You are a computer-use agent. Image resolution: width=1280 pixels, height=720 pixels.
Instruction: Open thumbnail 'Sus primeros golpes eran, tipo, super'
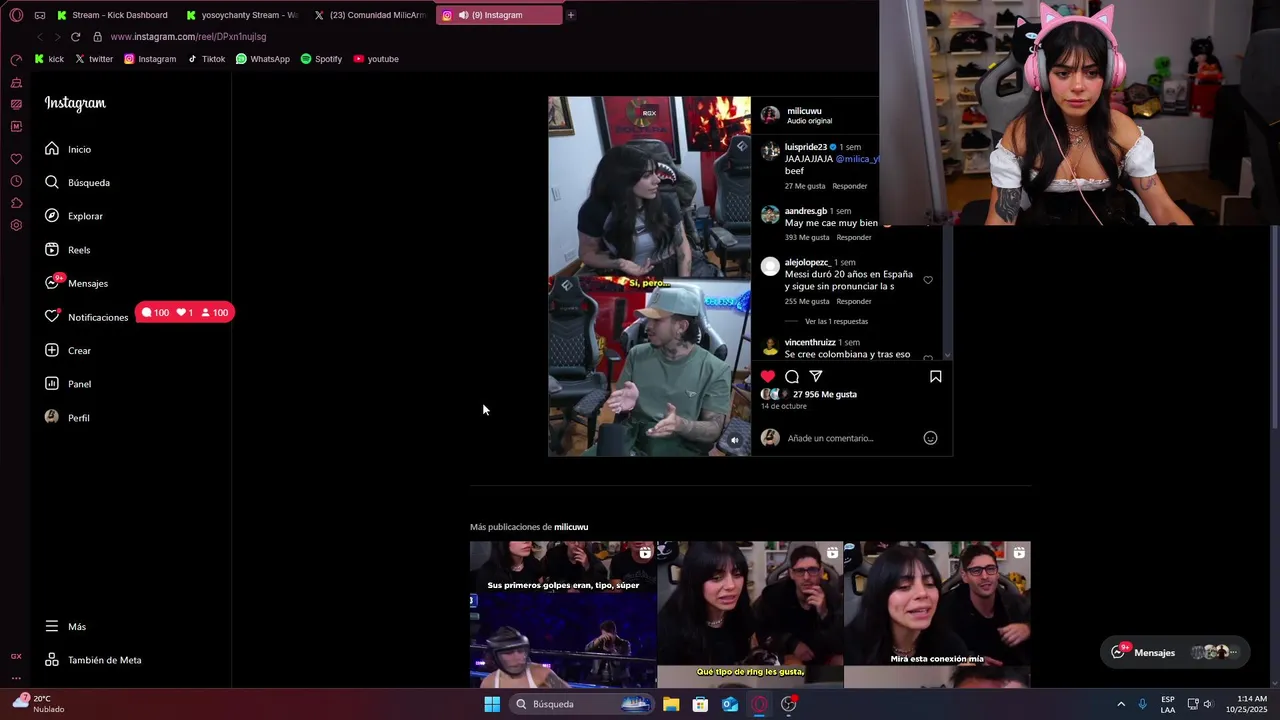563,615
